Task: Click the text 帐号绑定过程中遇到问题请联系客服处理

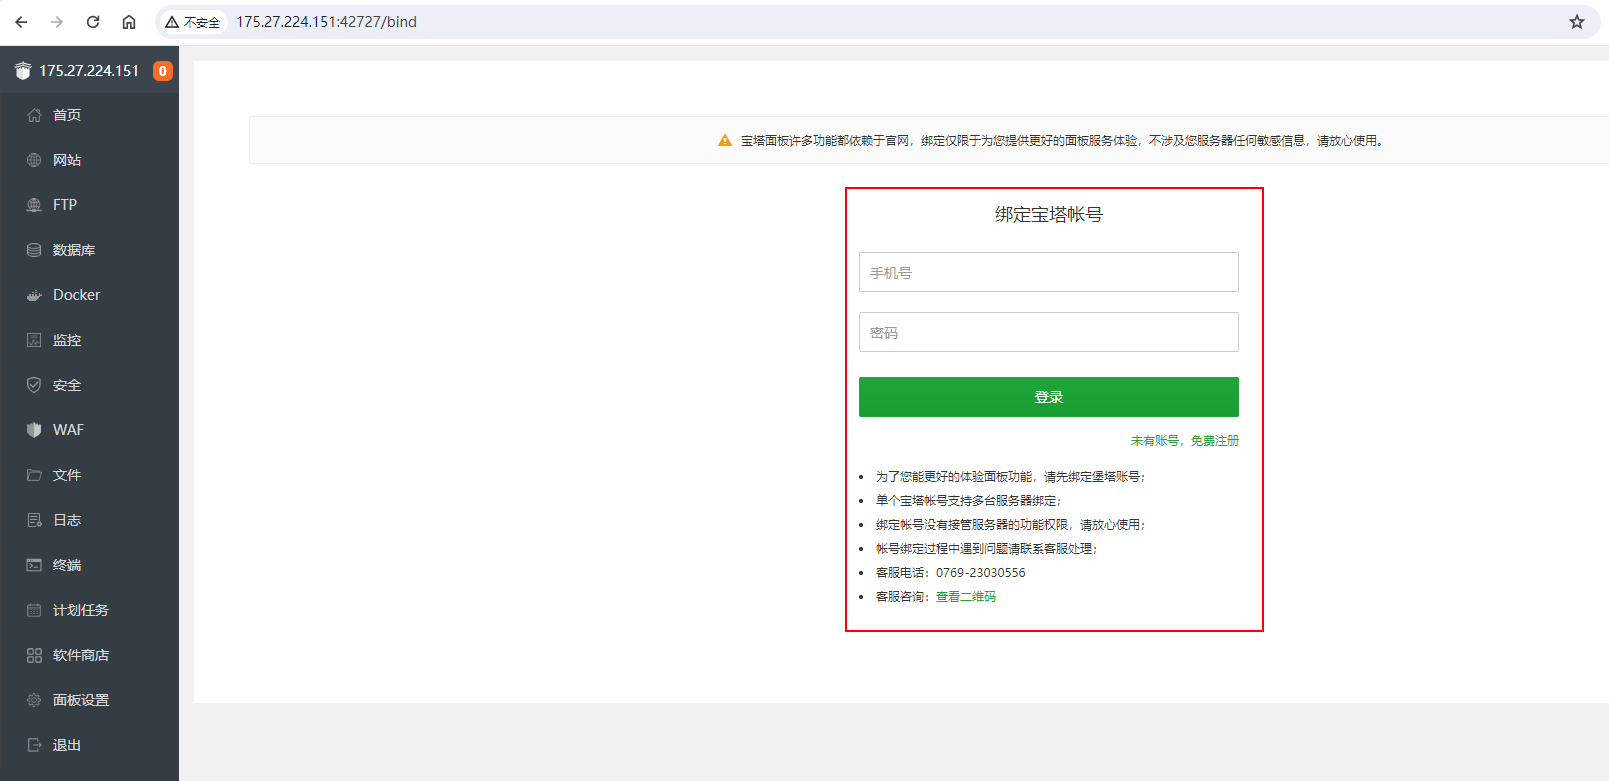Action: (984, 549)
